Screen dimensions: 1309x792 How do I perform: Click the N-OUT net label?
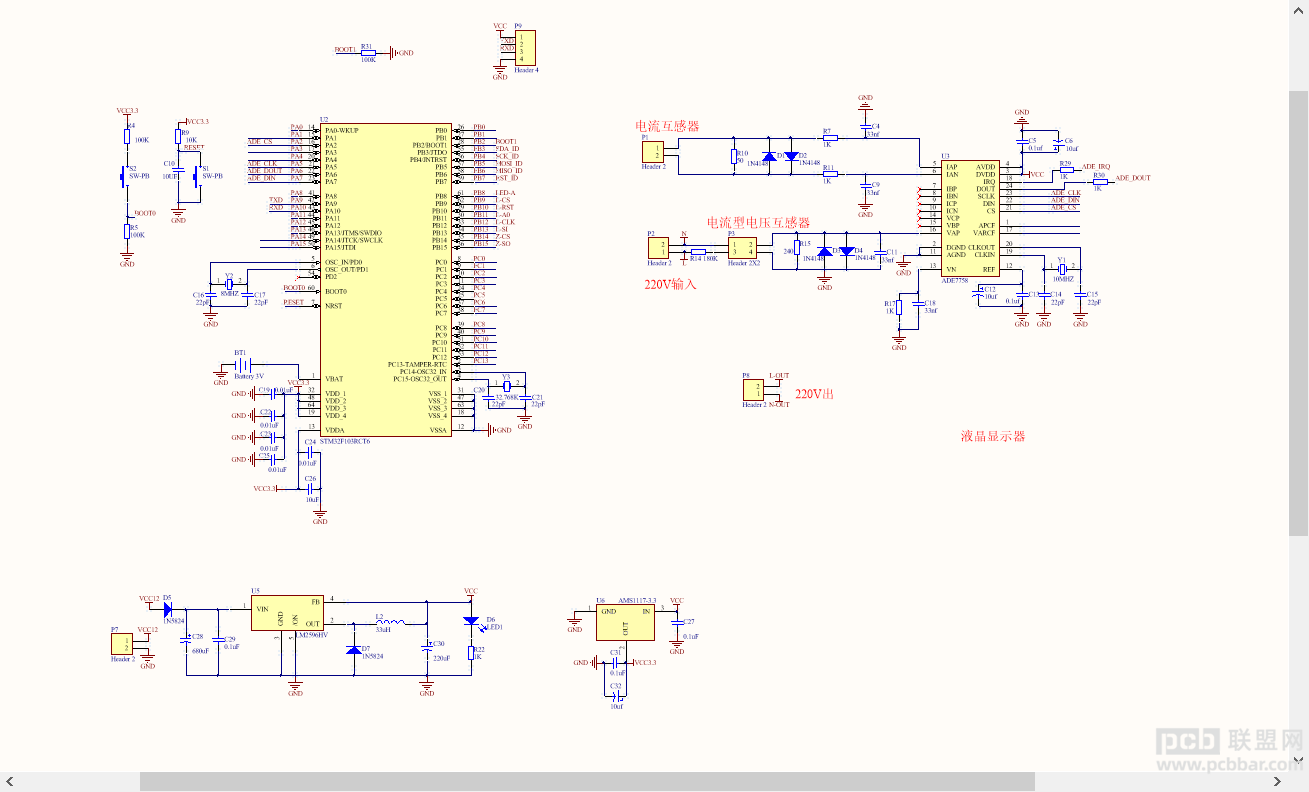779,404
